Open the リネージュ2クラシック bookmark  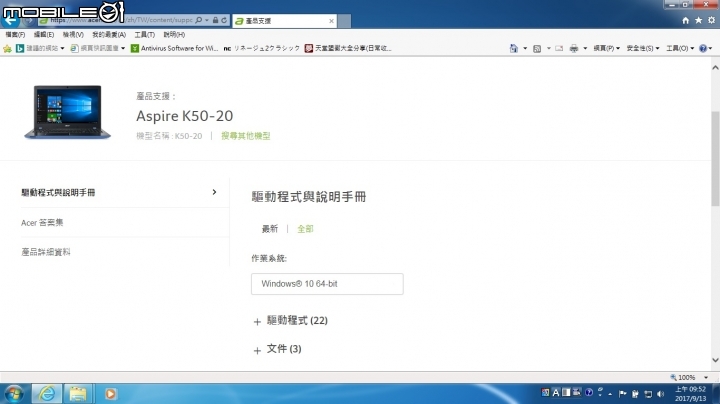[261, 48]
